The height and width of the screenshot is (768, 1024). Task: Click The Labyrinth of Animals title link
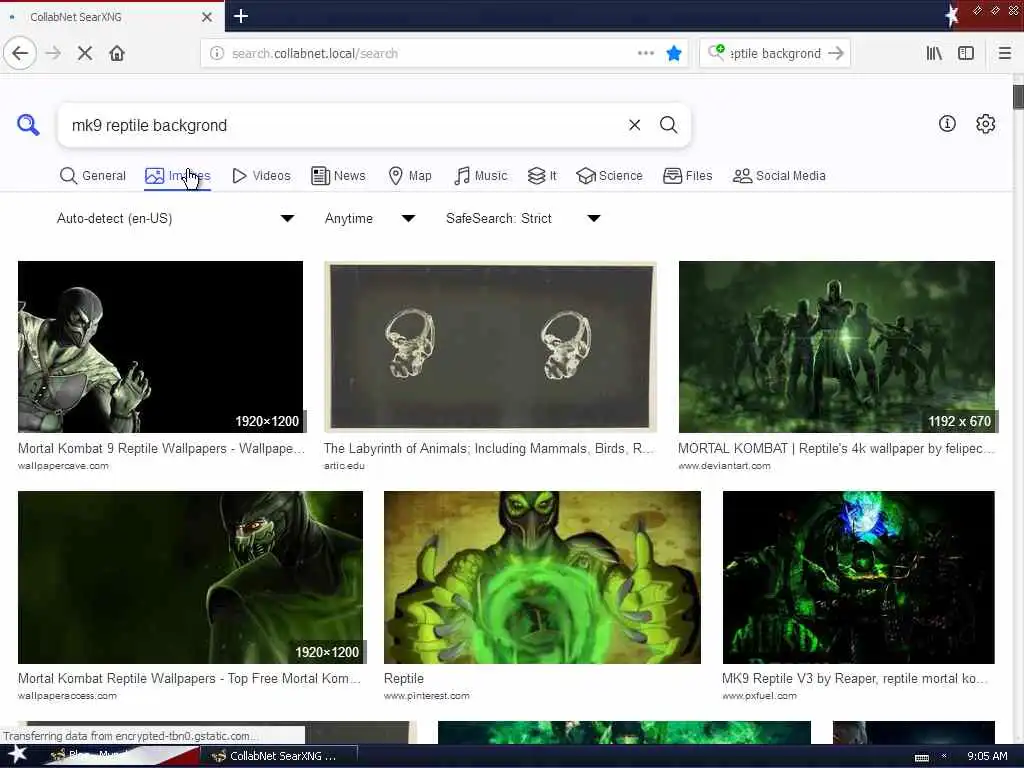488,449
